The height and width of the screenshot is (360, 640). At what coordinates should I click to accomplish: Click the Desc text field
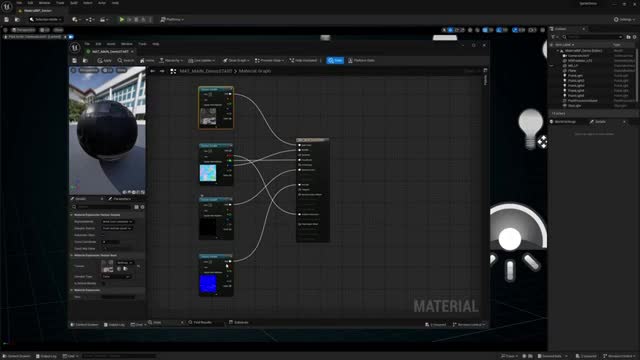click(x=118, y=297)
